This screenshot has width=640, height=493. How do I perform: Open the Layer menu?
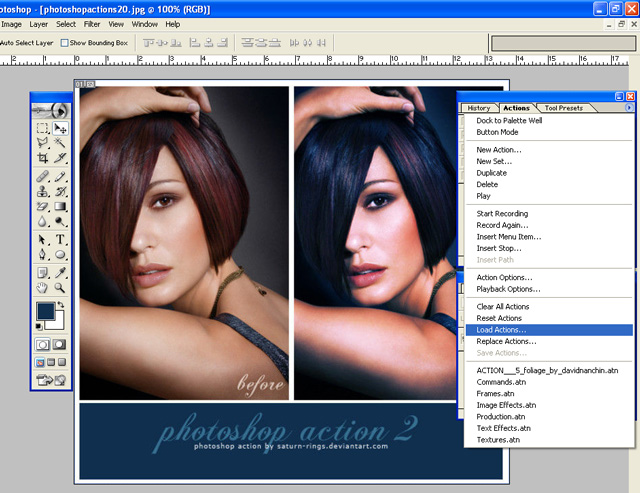coord(38,23)
